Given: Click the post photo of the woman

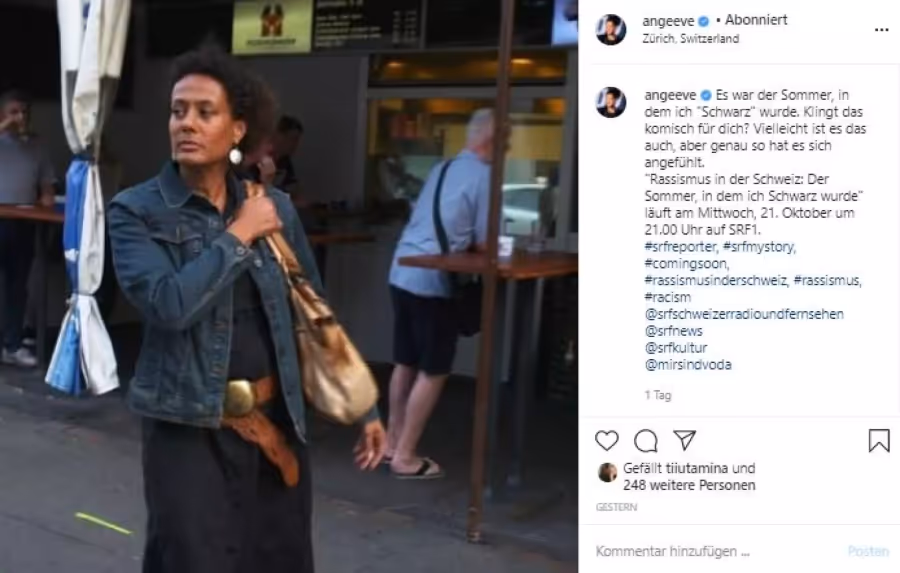Looking at the screenshot, I should (289, 286).
